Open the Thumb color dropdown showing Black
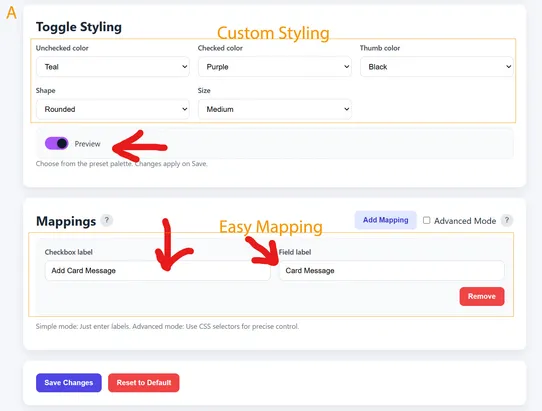 437,67
